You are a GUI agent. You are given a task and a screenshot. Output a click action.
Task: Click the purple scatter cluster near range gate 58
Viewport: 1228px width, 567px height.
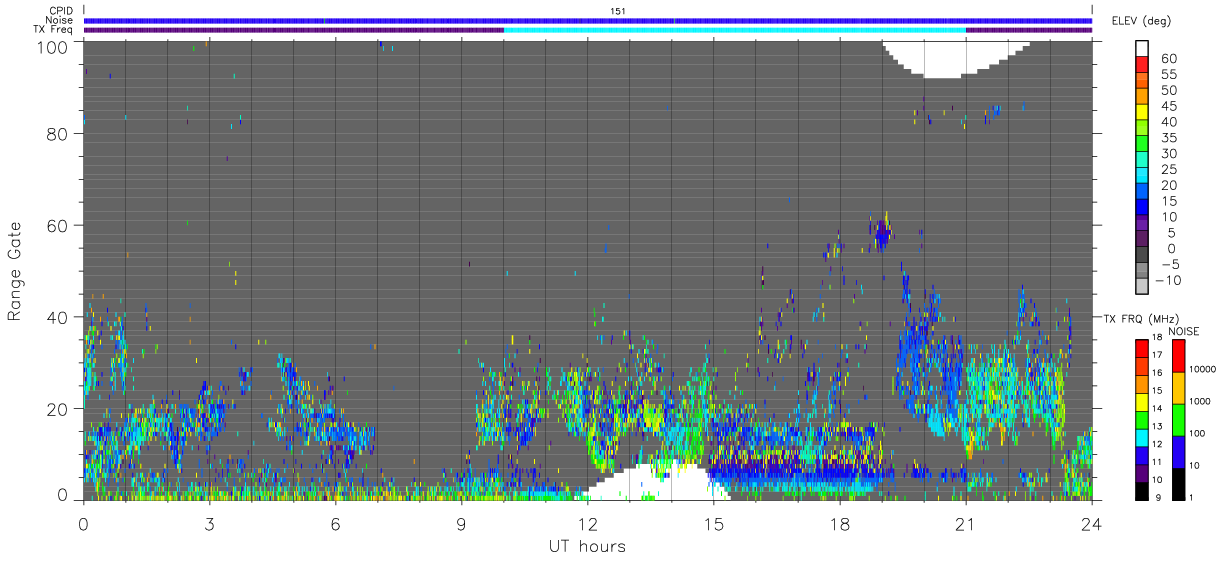882,236
